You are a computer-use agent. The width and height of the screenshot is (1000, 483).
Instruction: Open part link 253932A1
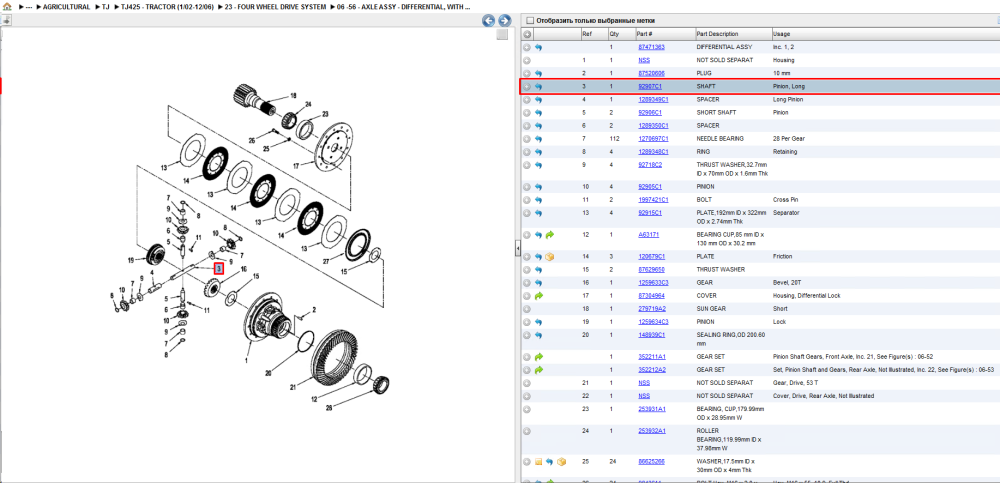click(652, 431)
